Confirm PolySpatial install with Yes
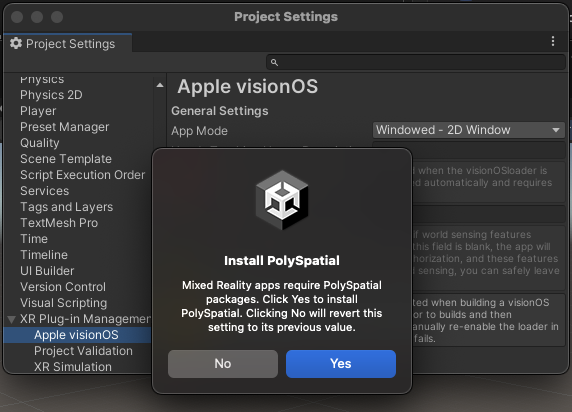The width and height of the screenshot is (572, 412). coord(341,364)
